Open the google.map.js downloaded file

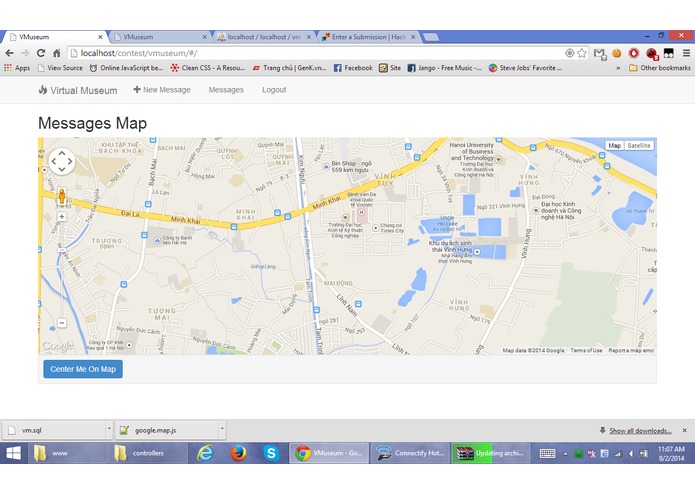pyautogui.click(x=167, y=430)
